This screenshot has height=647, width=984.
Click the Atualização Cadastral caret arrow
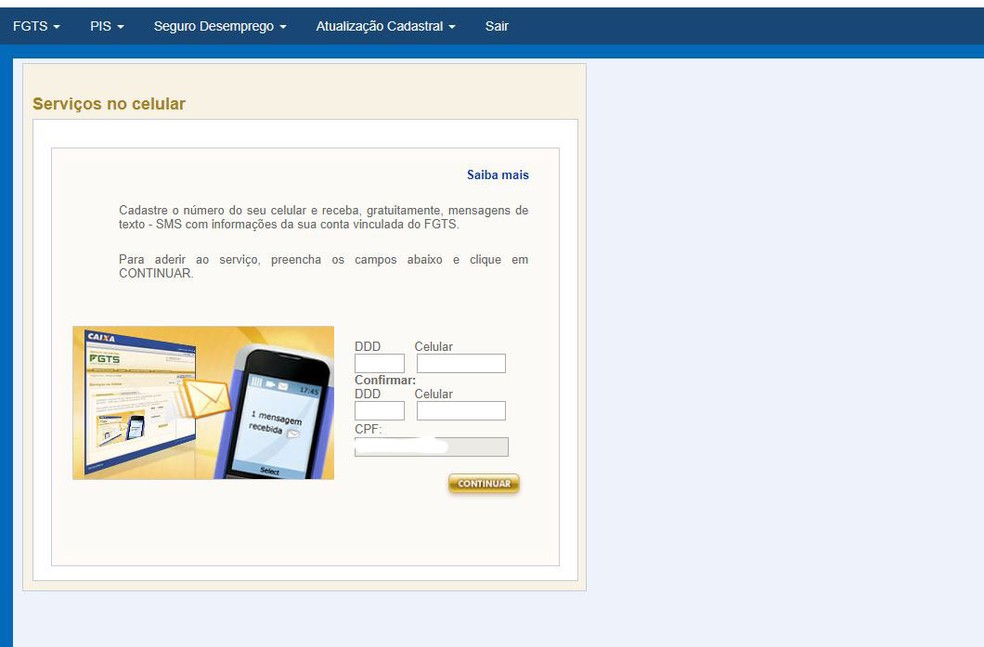click(x=450, y=27)
